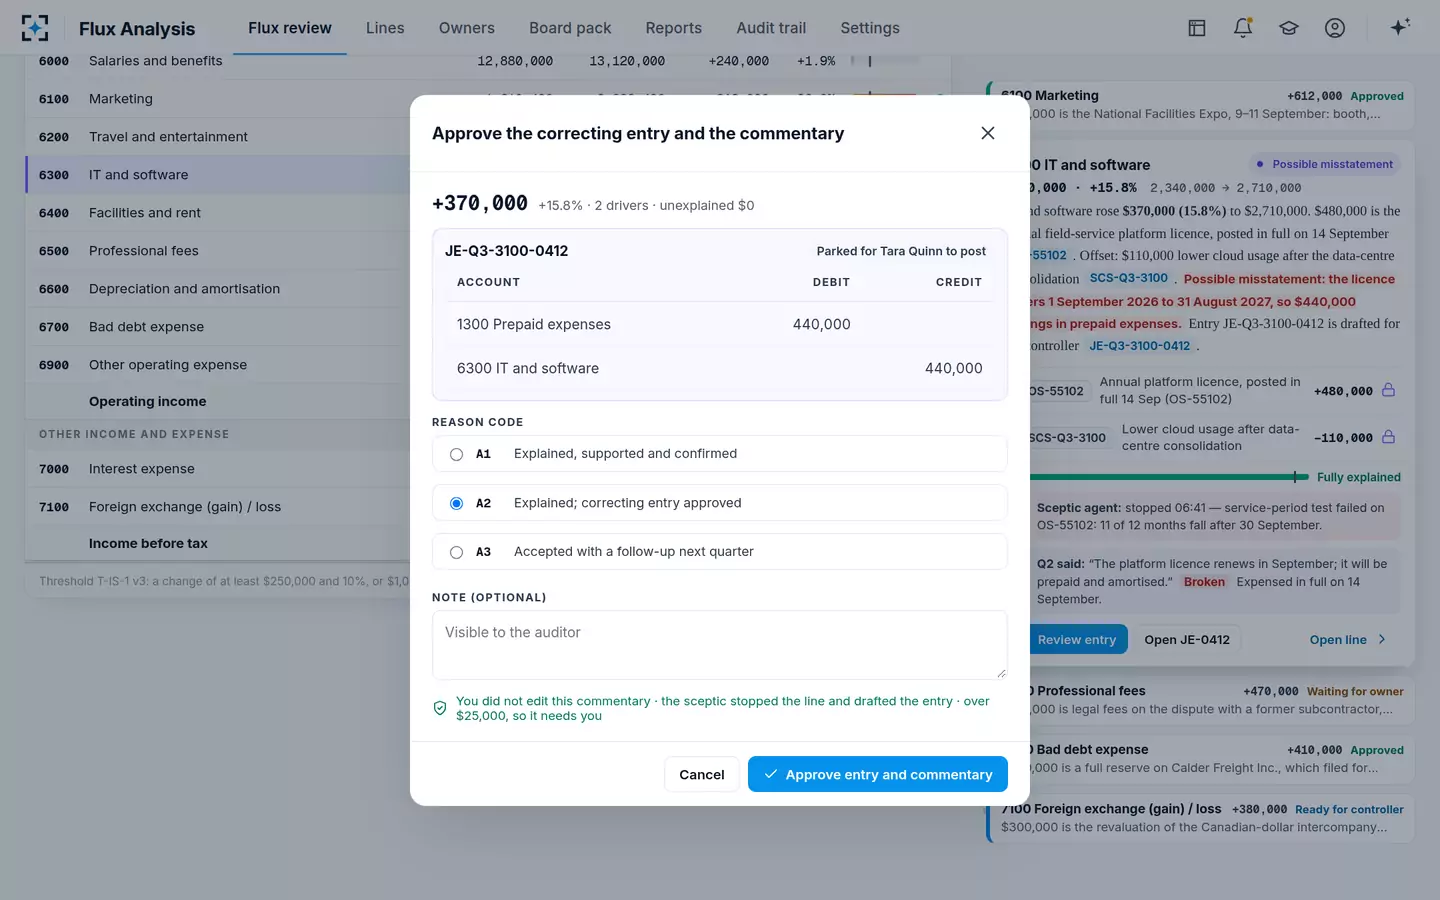The width and height of the screenshot is (1440, 900).
Task: Close the approve correcting entry dialog
Action: [x=988, y=133]
